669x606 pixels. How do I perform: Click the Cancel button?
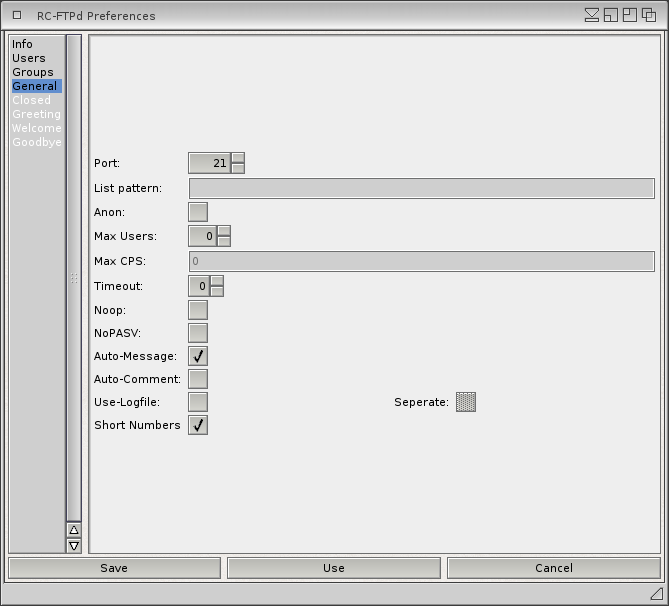point(553,568)
